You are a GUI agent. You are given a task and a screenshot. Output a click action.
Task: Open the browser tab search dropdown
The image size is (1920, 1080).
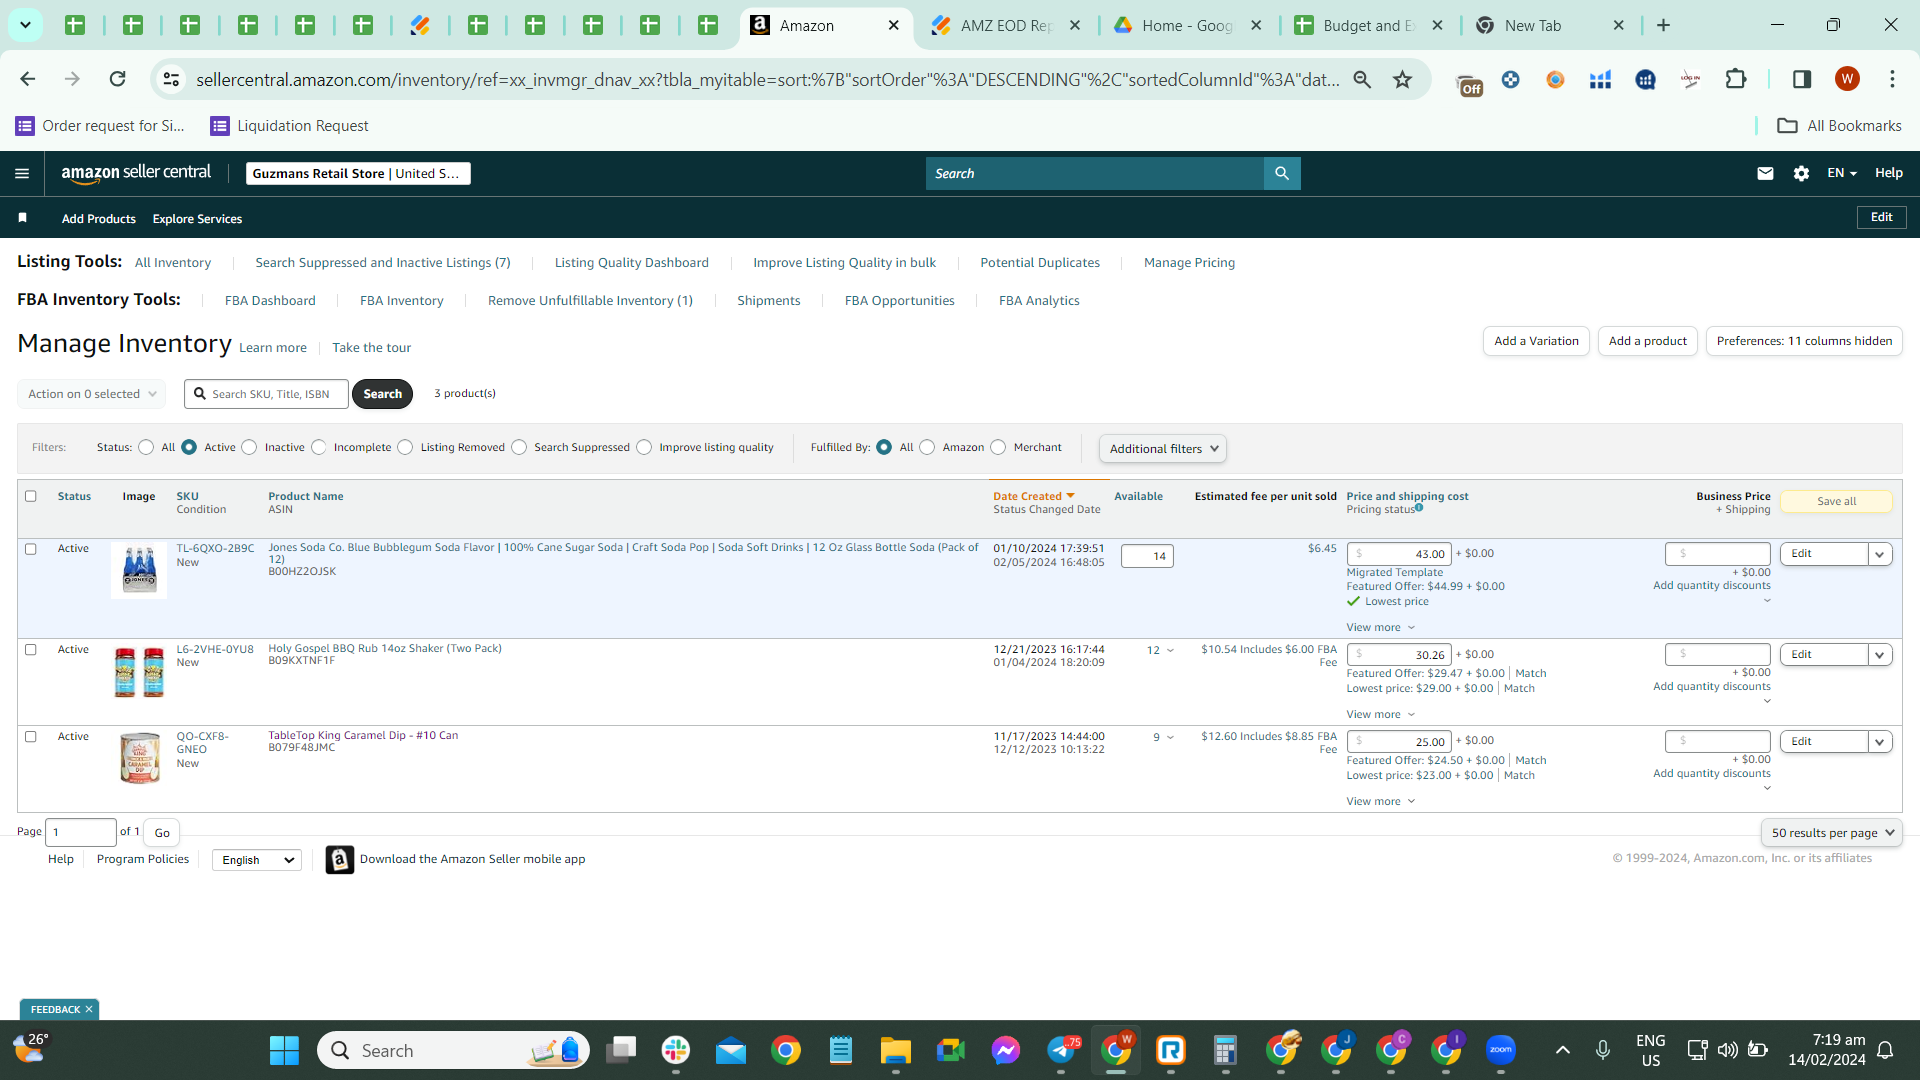(25, 25)
